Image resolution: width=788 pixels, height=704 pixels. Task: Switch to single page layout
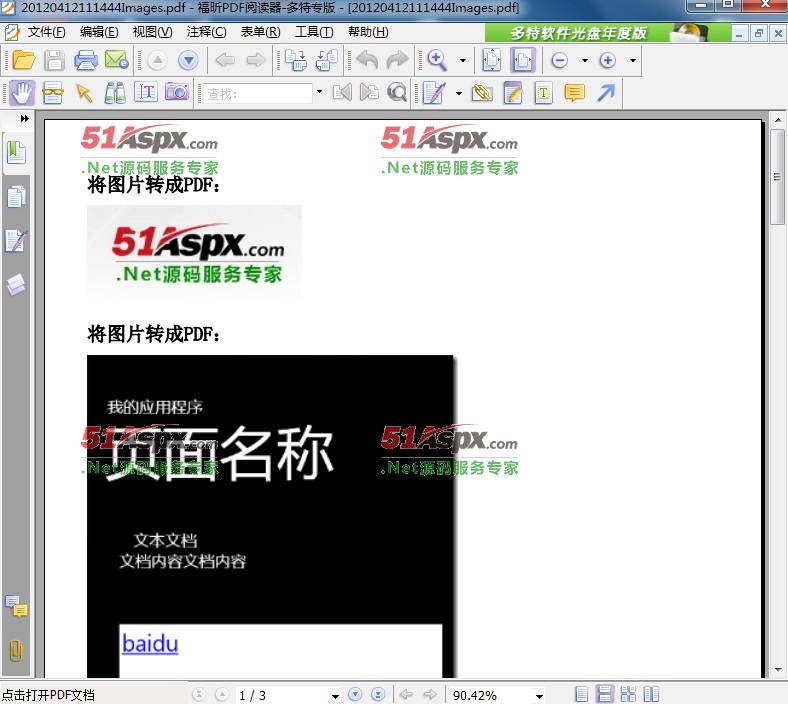581,694
